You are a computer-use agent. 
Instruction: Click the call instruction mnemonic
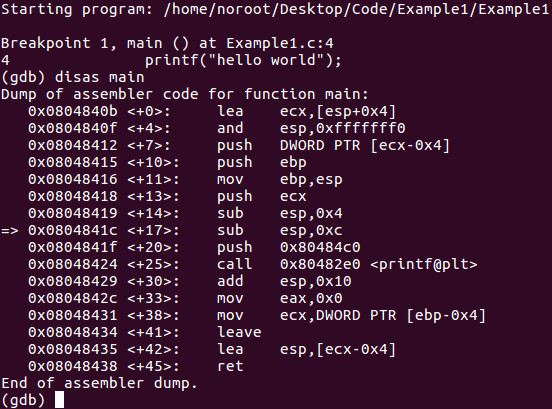[234, 264]
